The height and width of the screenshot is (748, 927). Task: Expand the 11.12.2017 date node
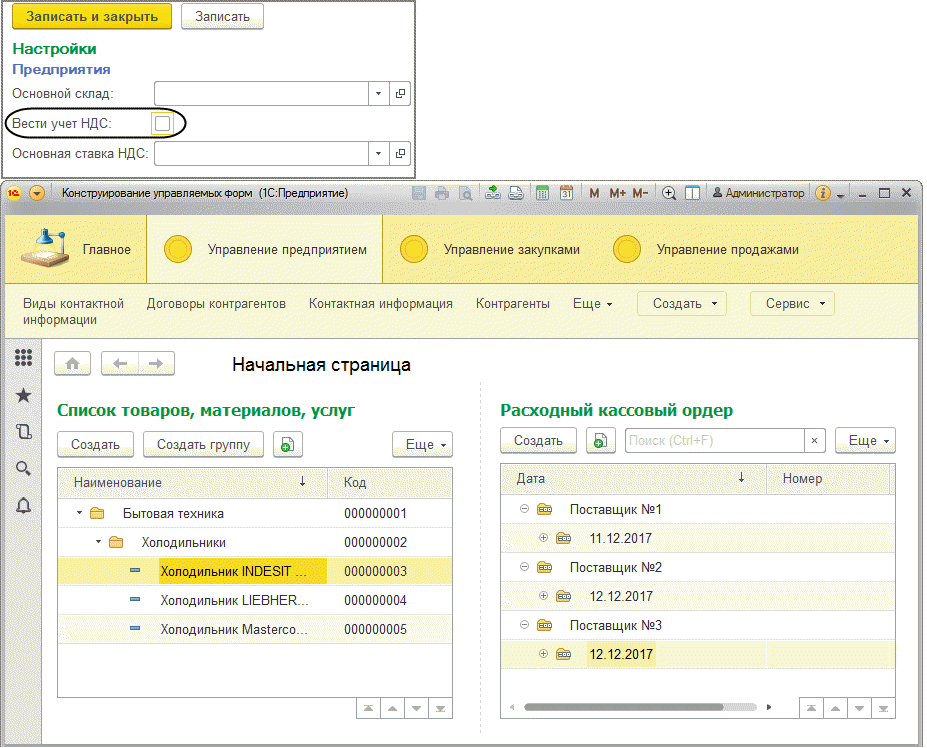click(x=543, y=537)
